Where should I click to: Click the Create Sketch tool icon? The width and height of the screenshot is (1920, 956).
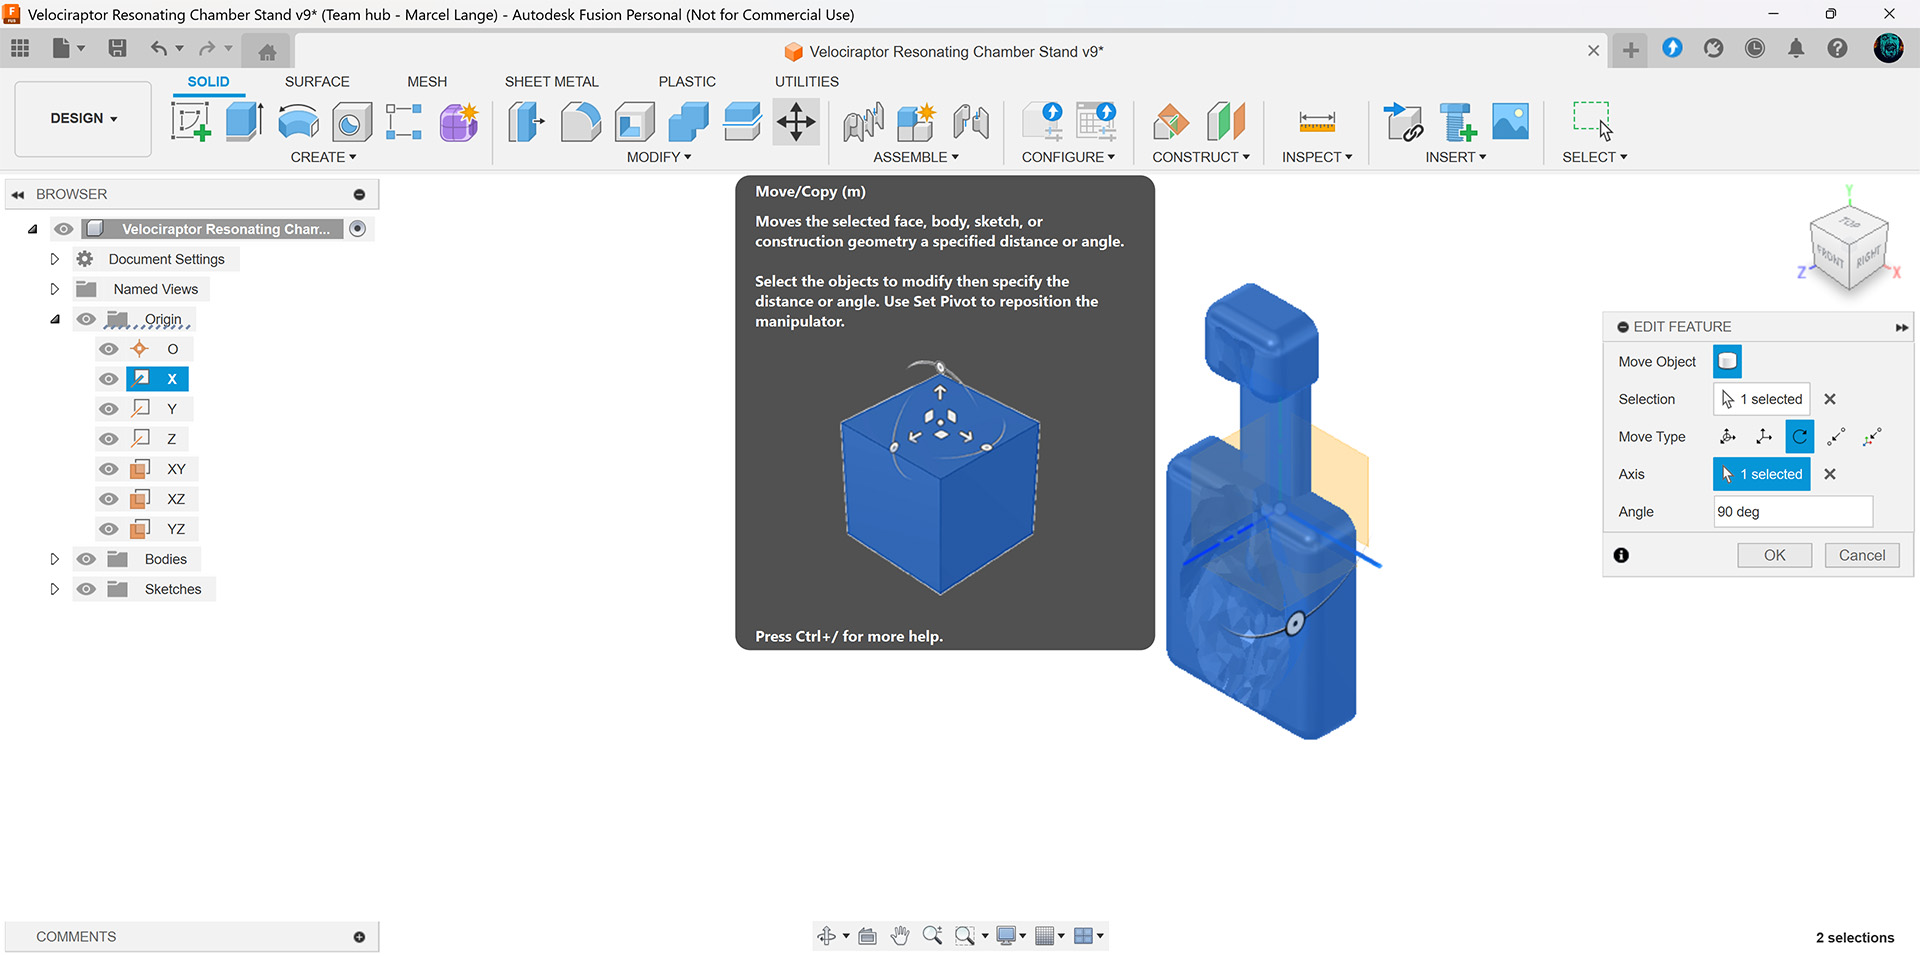[x=190, y=122]
